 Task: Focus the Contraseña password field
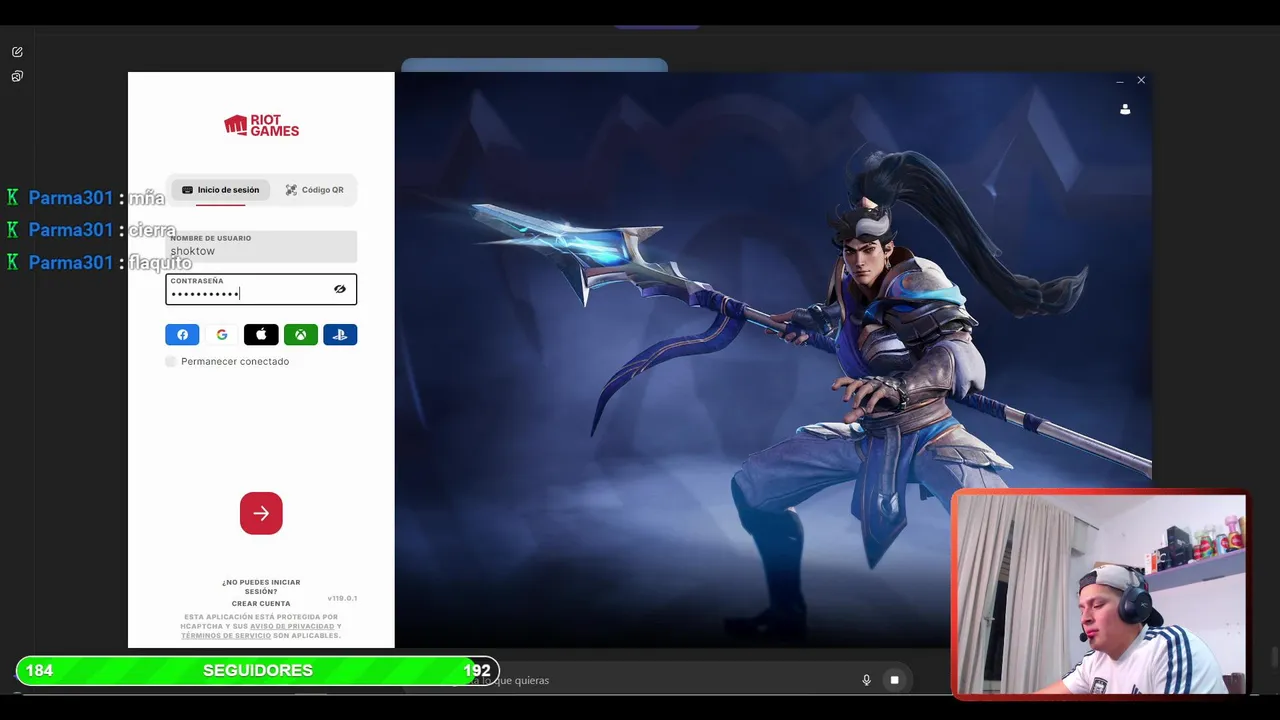pyautogui.click(x=261, y=289)
